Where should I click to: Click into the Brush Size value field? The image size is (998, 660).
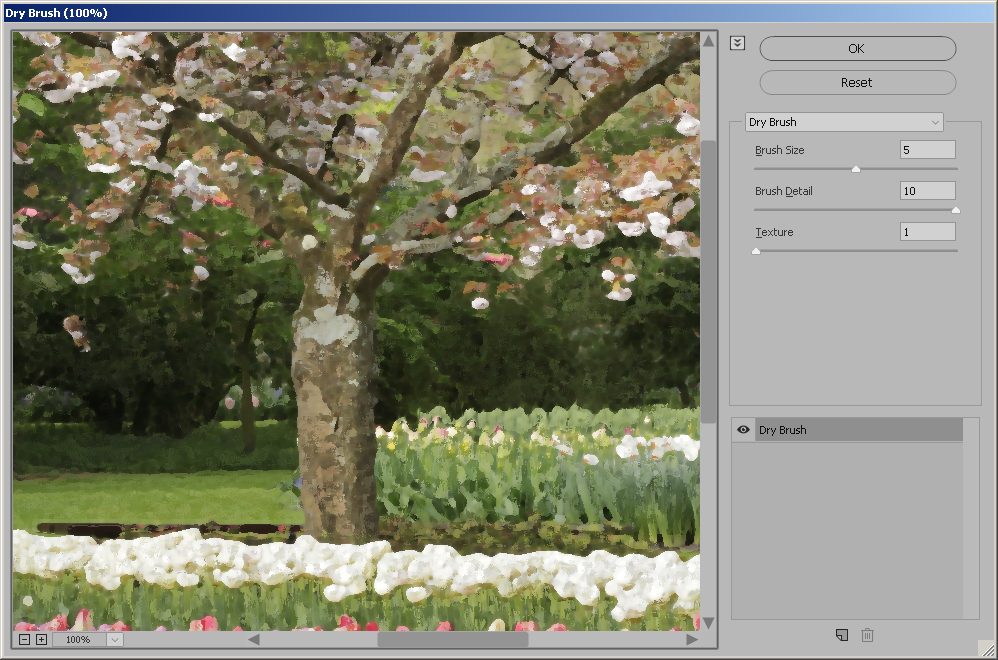point(927,150)
